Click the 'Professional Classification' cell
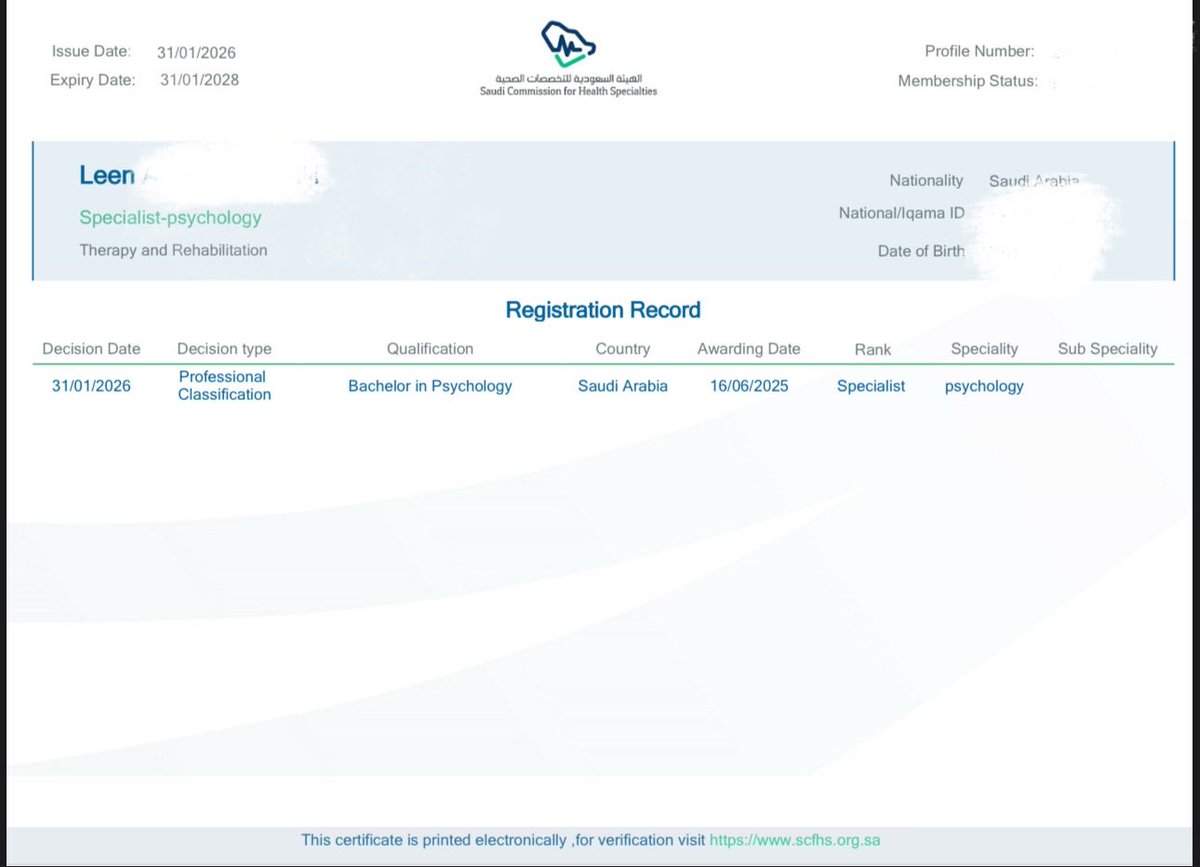The image size is (1200, 867). 224,385
